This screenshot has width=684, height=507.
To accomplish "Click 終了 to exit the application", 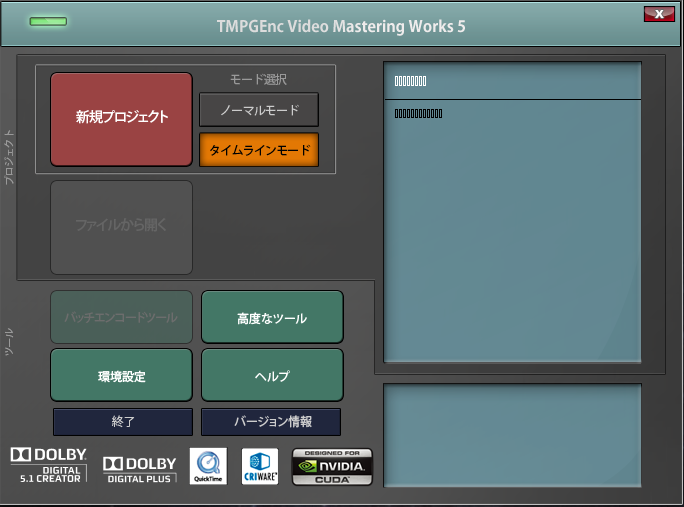I will click(123, 422).
